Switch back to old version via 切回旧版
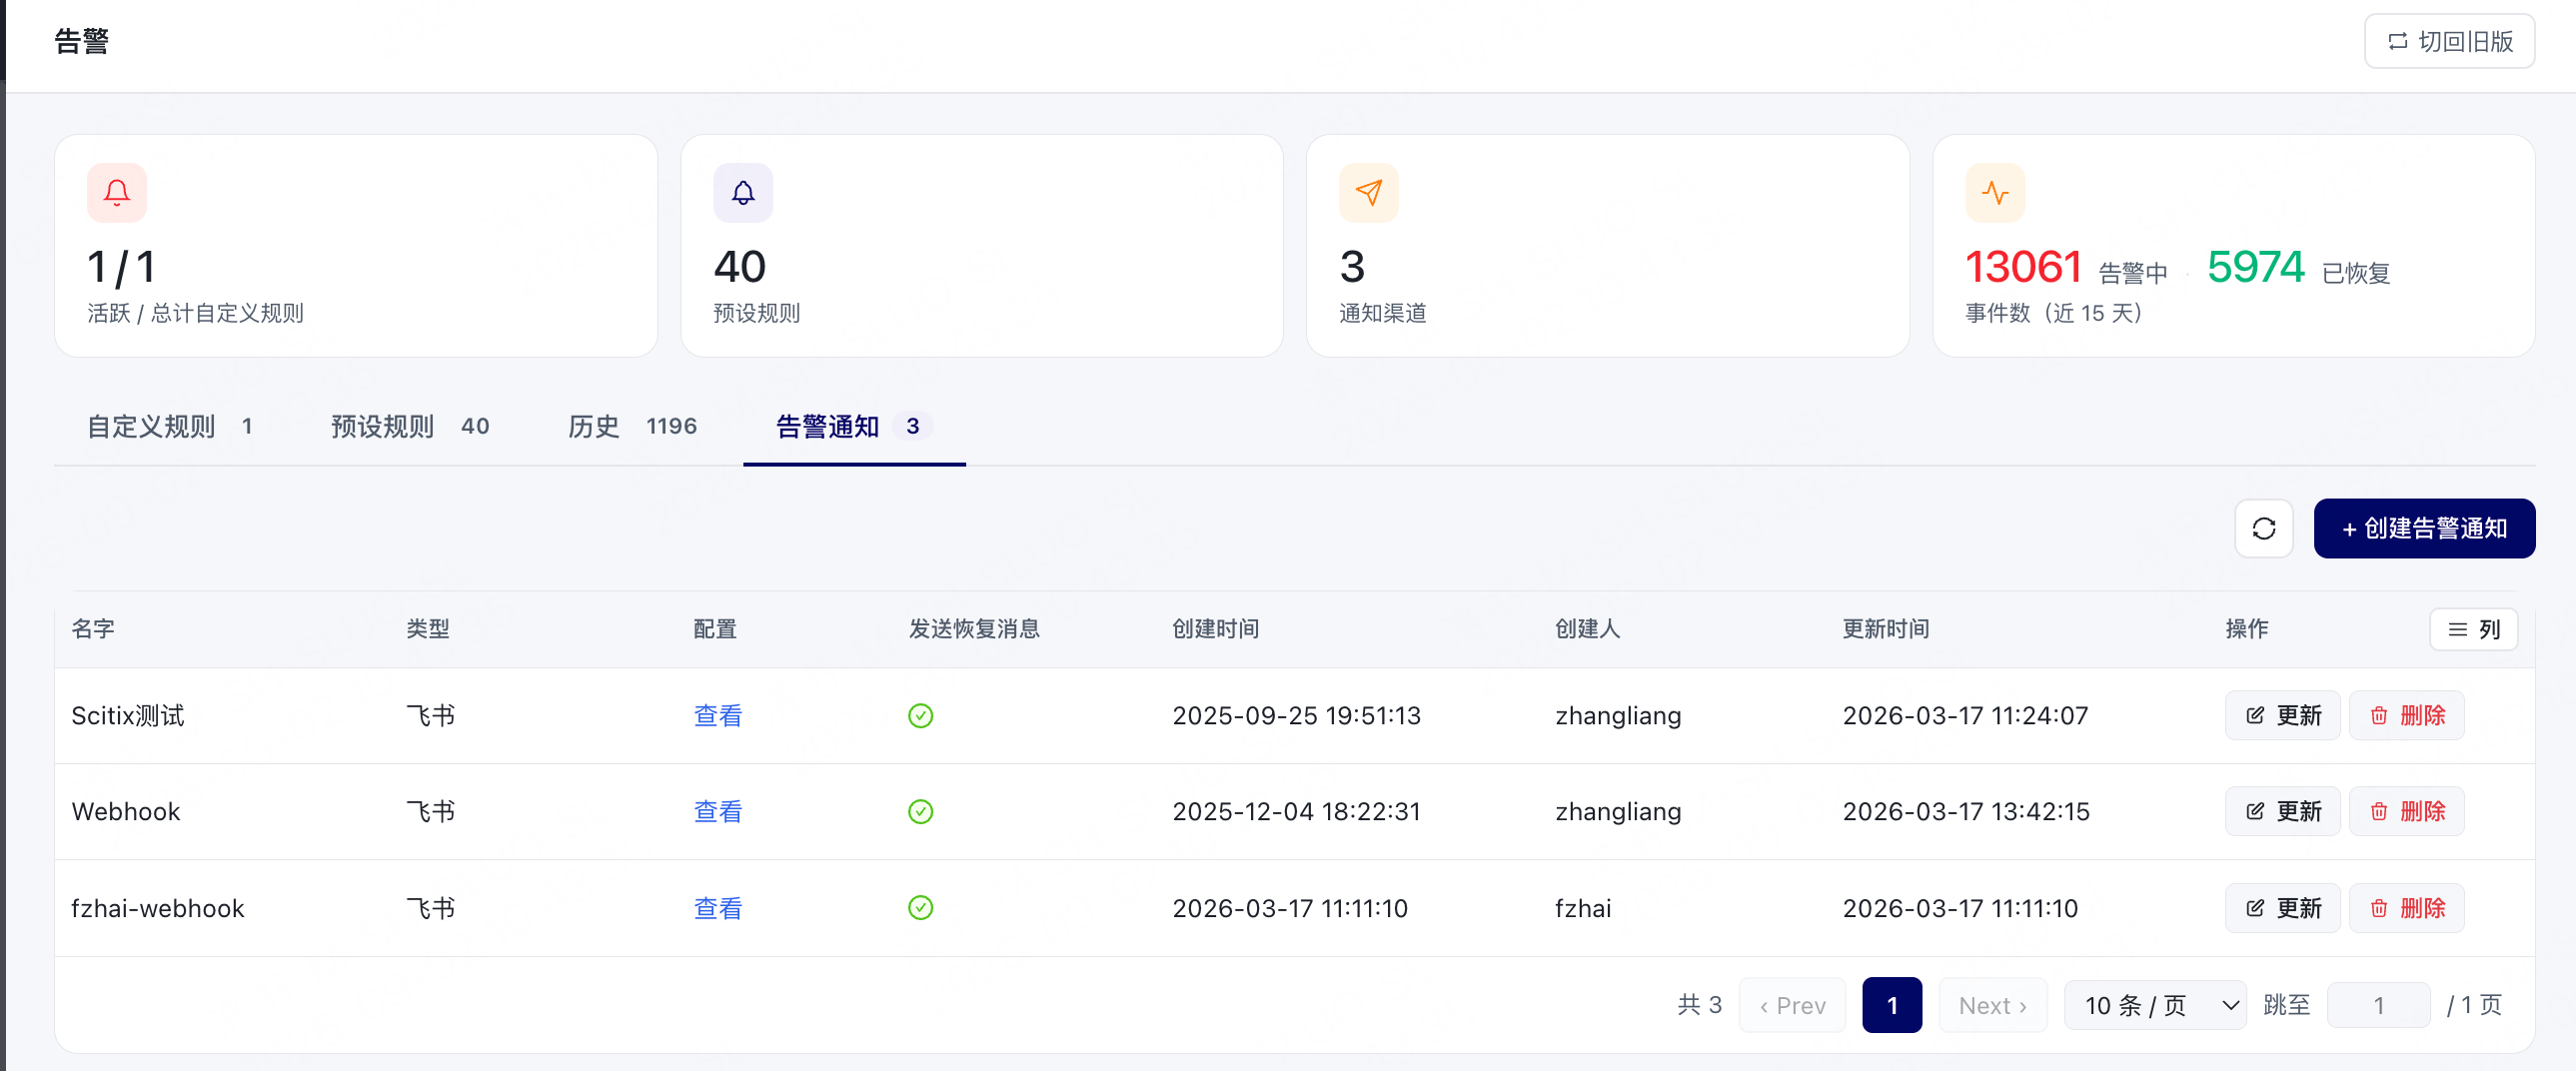This screenshot has height=1071, width=2576. 2449,41
